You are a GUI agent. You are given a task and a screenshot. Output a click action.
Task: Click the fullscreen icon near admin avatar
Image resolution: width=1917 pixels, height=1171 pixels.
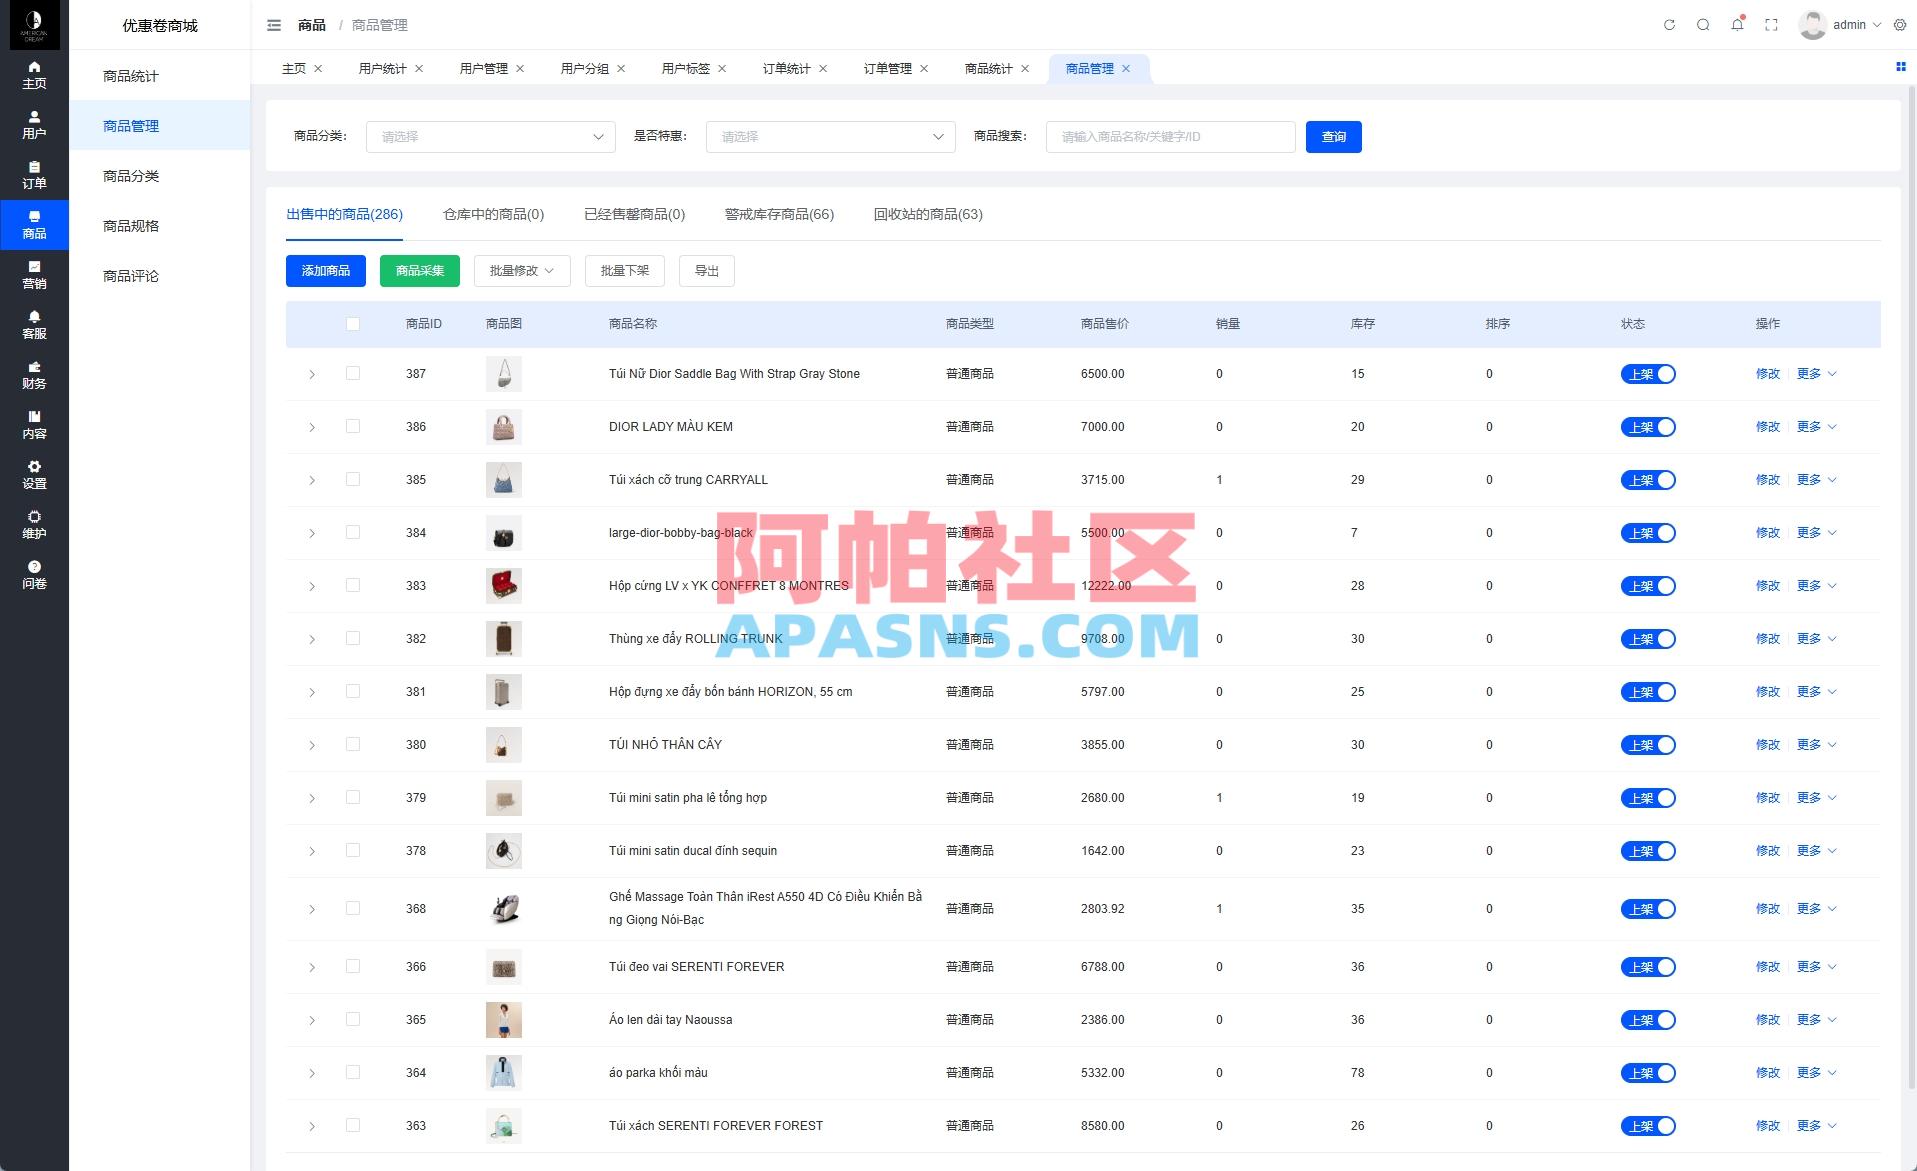[x=1771, y=25]
